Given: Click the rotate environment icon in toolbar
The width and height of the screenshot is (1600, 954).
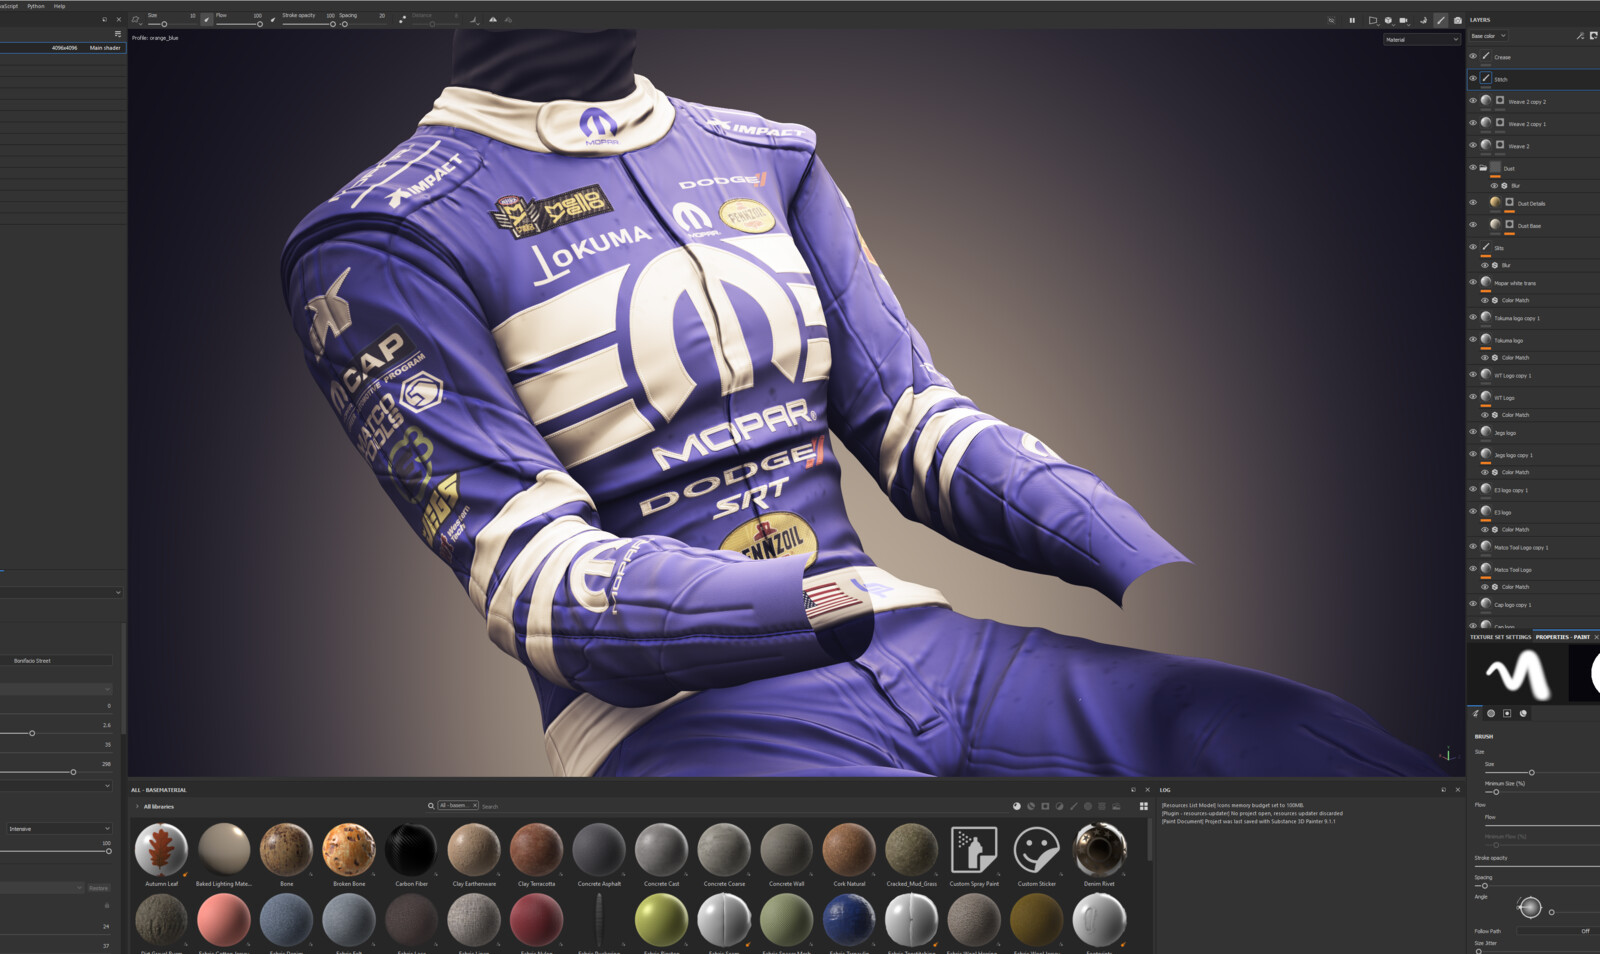Looking at the screenshot, I should [x=1423, y=20].
